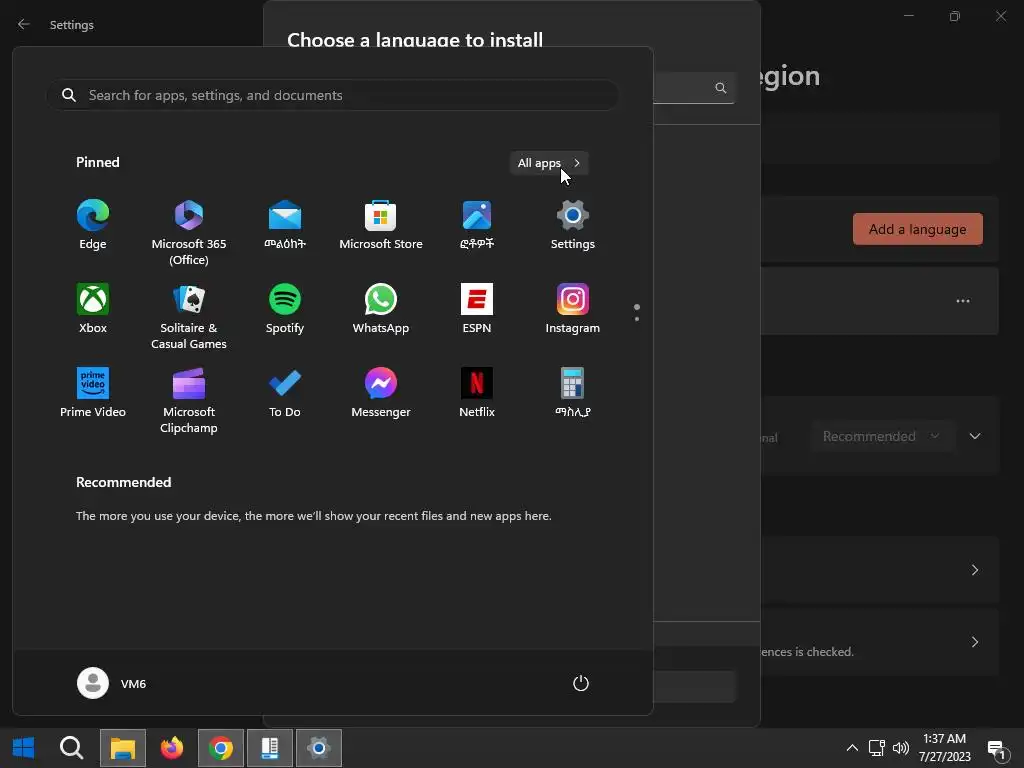Click the Windows Start button on taskbar
The image size is (1024, 768).
24,747
